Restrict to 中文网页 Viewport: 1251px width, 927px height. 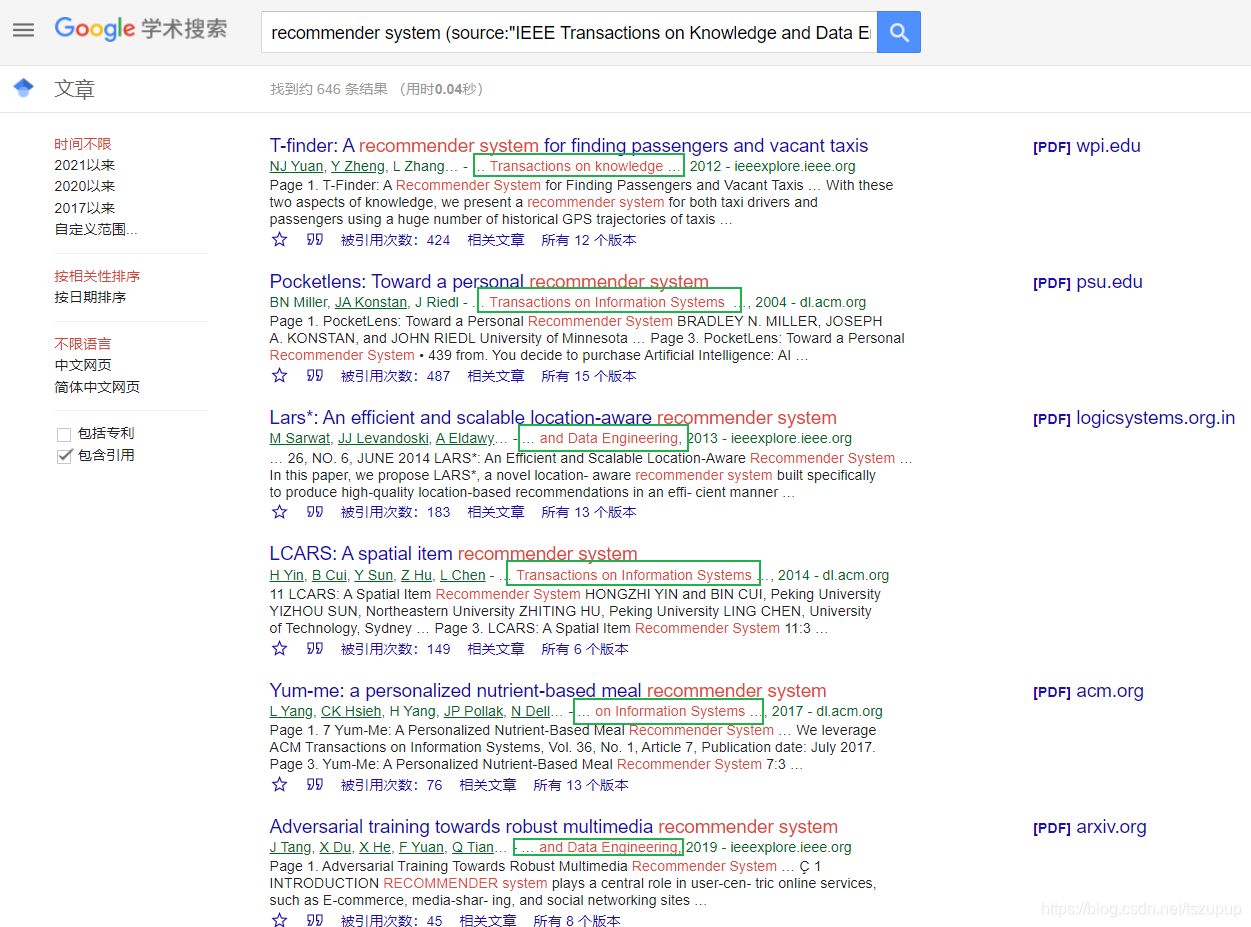[83, 365]
